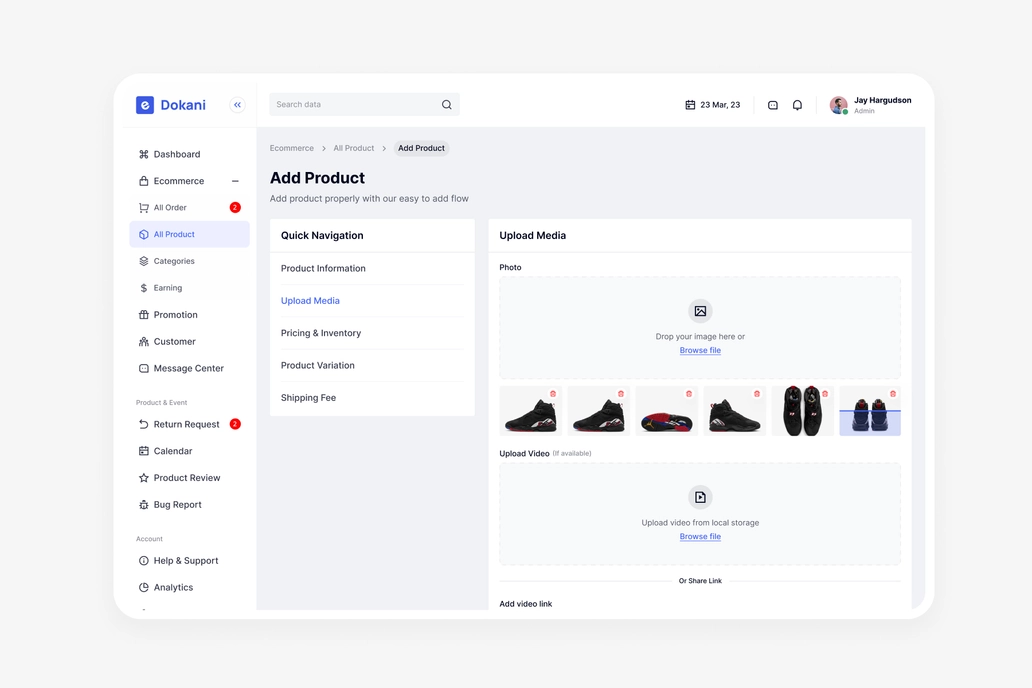The height and width of the screenshot is (688, 1032).
Task: Focus the Search data input field
Action: coord(364,105)
